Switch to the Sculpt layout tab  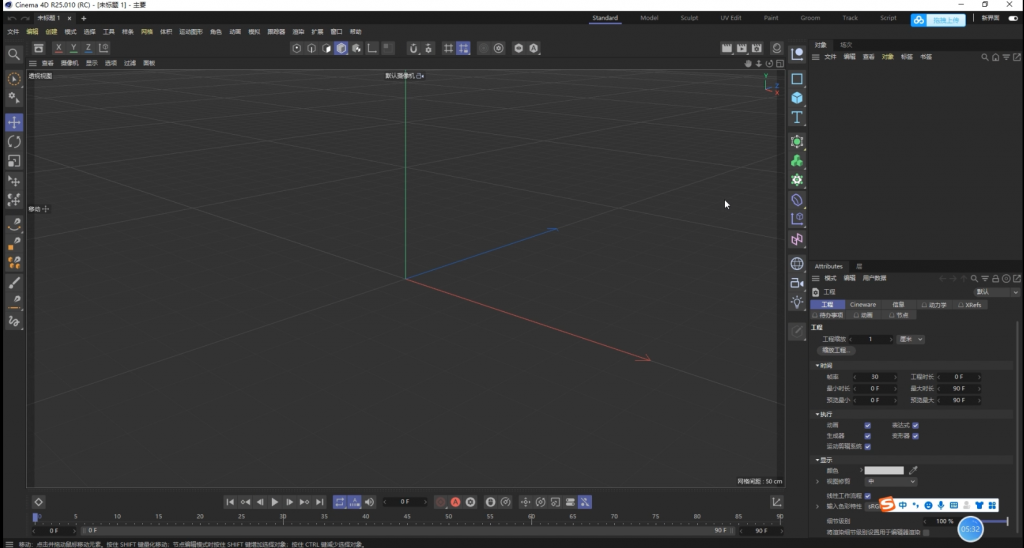689,18
